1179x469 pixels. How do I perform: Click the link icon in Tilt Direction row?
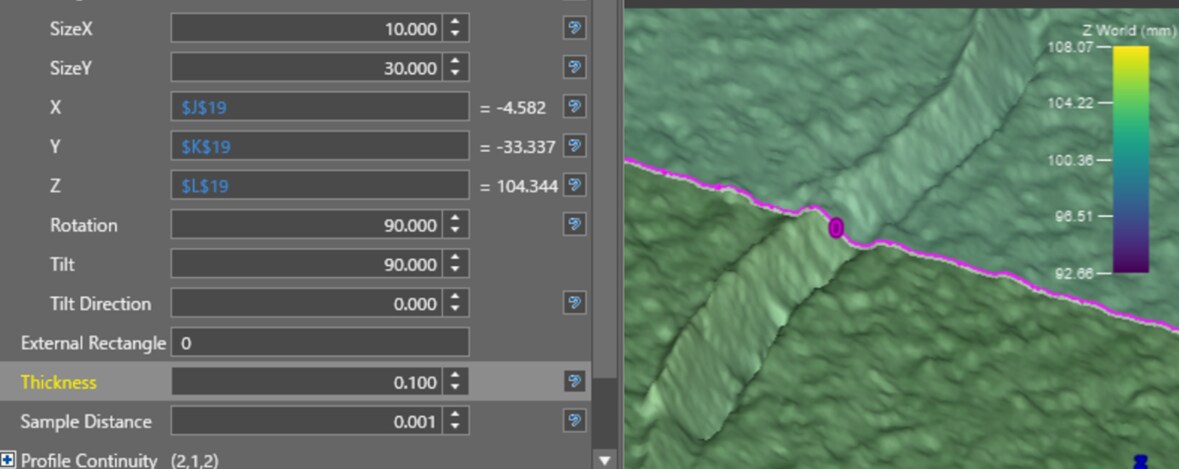[x=574, y=303]
